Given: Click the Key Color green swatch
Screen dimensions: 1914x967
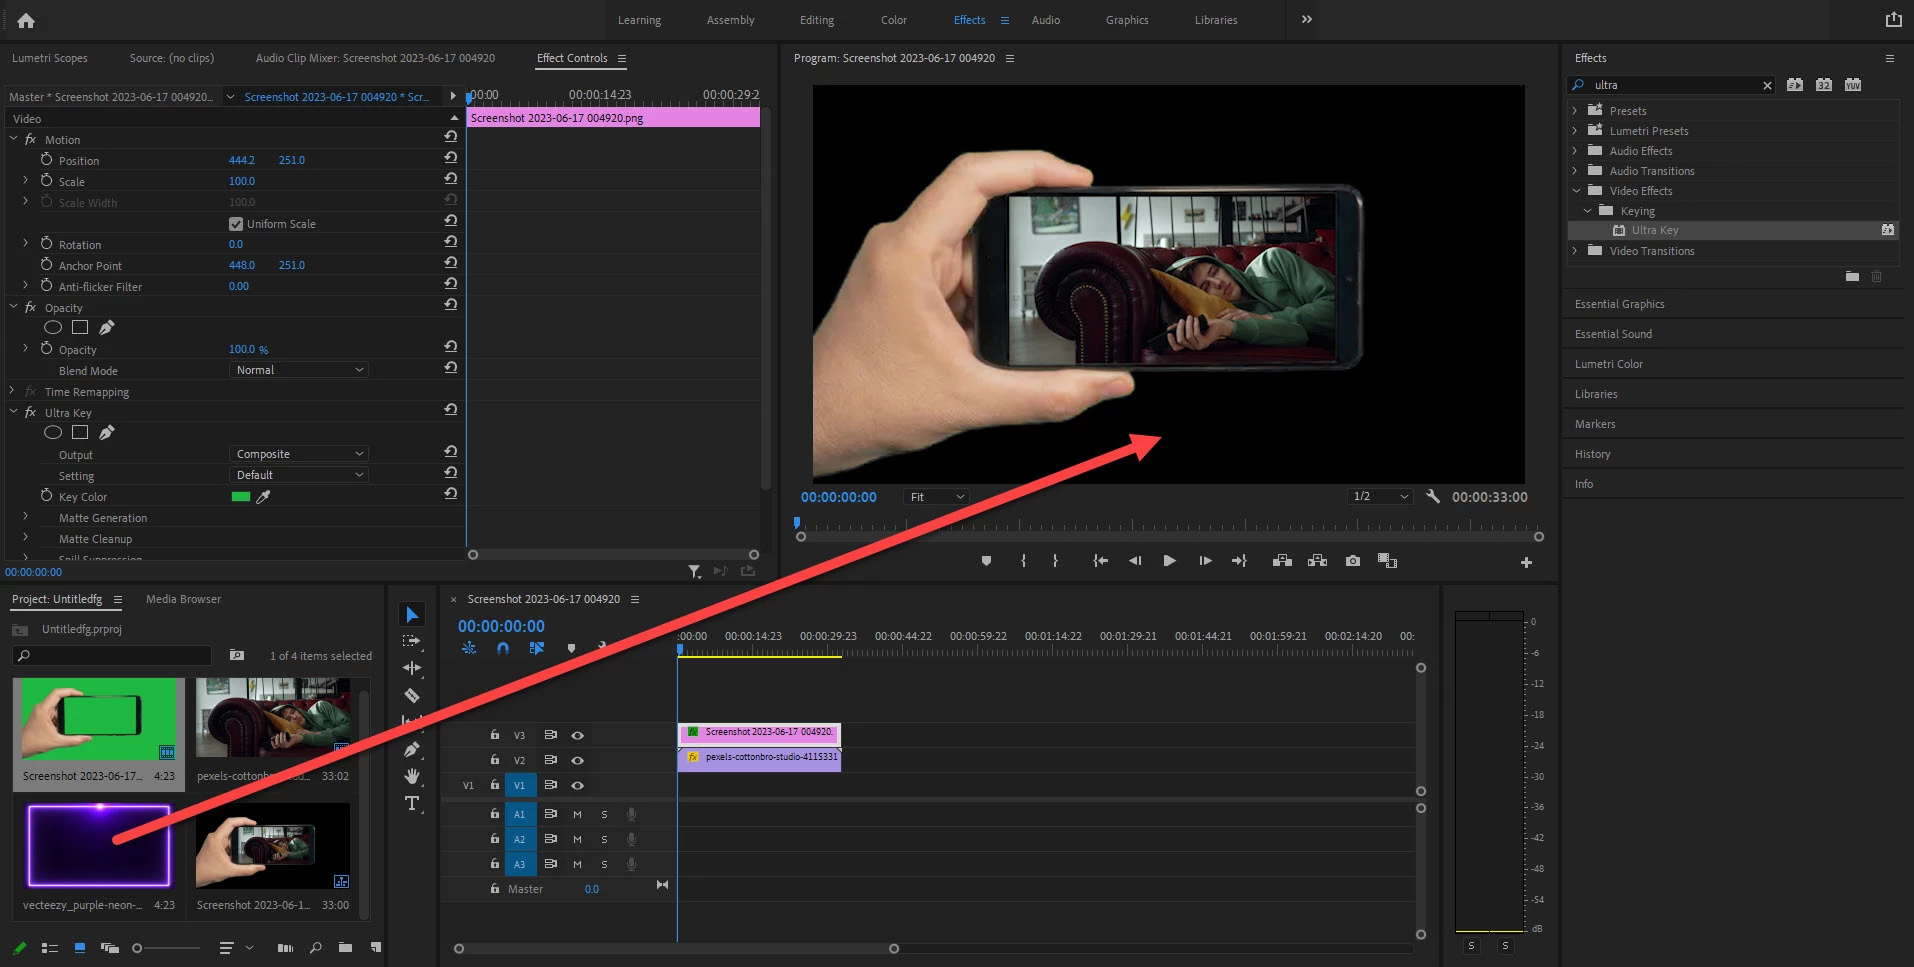Looking at the screenshot, I should pyautogui.click(x=240, y=496).
